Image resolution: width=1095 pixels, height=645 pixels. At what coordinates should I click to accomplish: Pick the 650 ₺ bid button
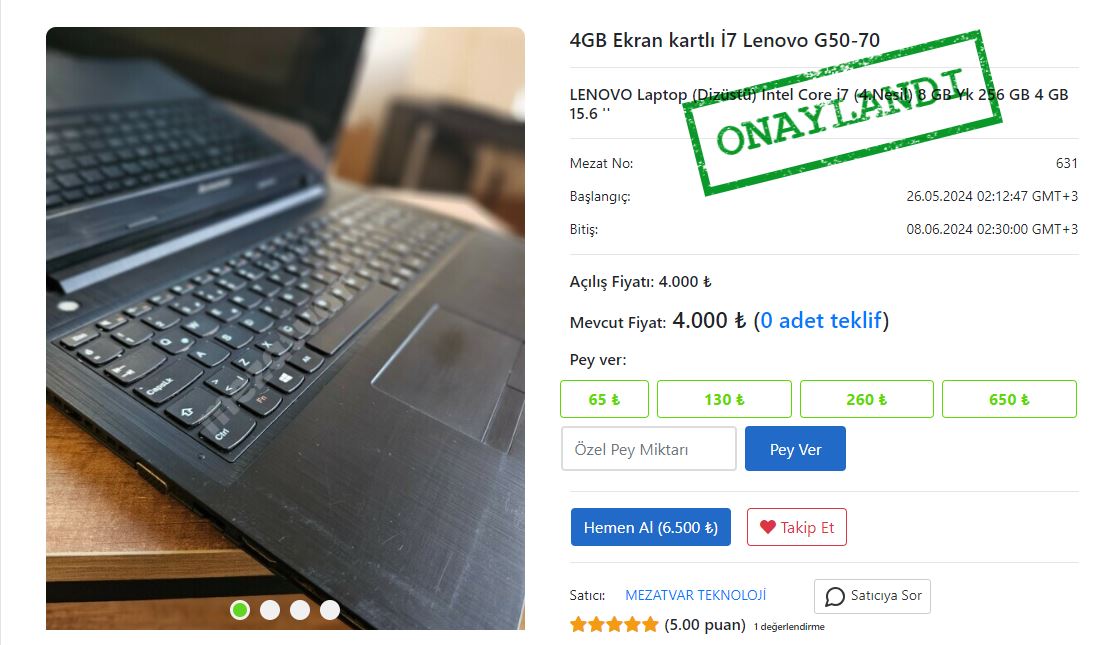pos(1009,399)
